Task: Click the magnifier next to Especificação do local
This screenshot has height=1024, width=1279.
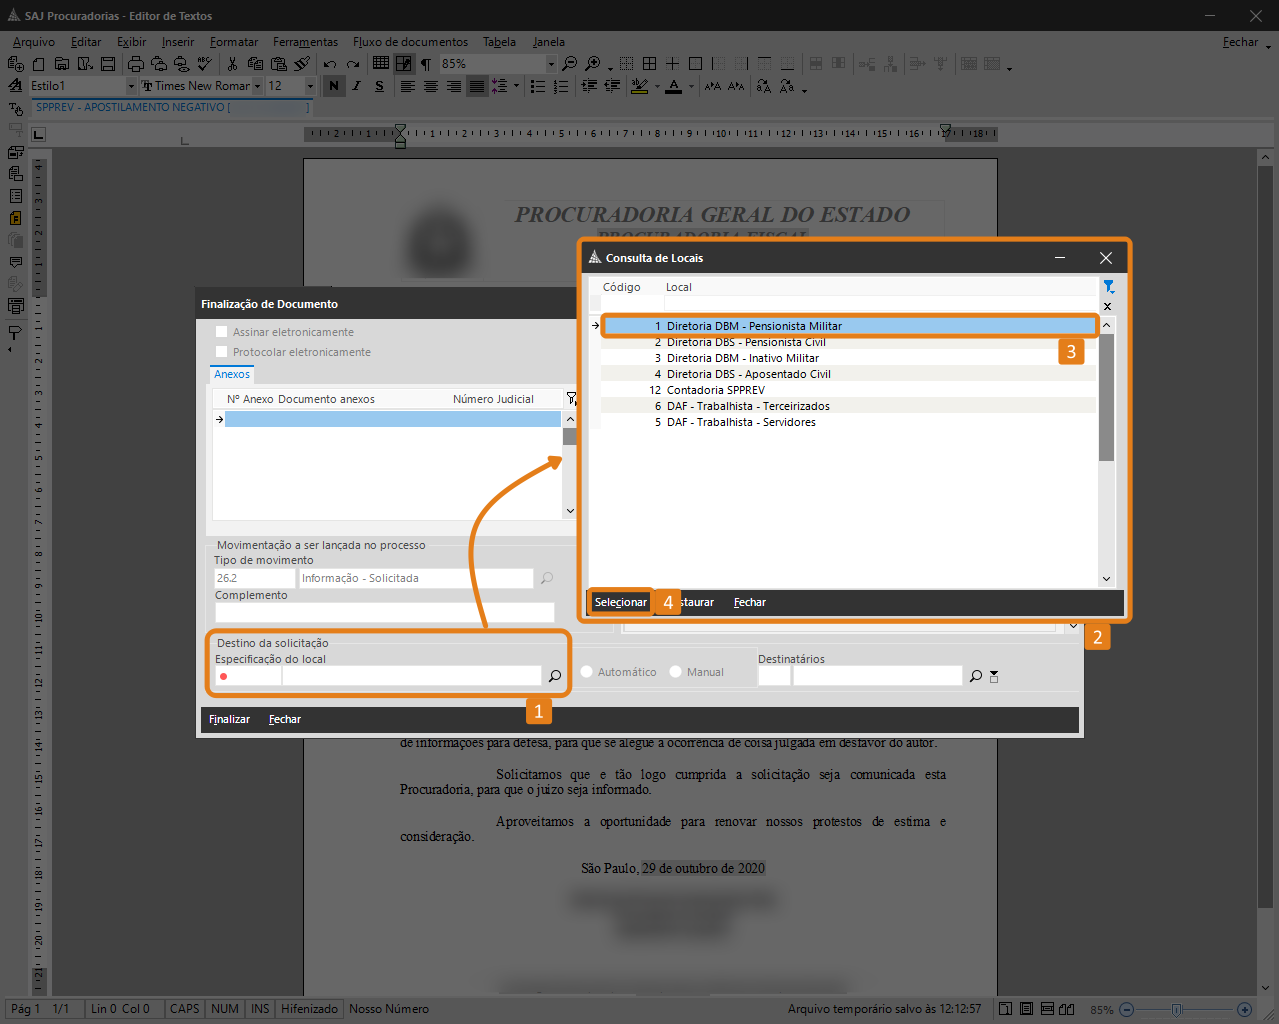Action: [x=555, y=676]
